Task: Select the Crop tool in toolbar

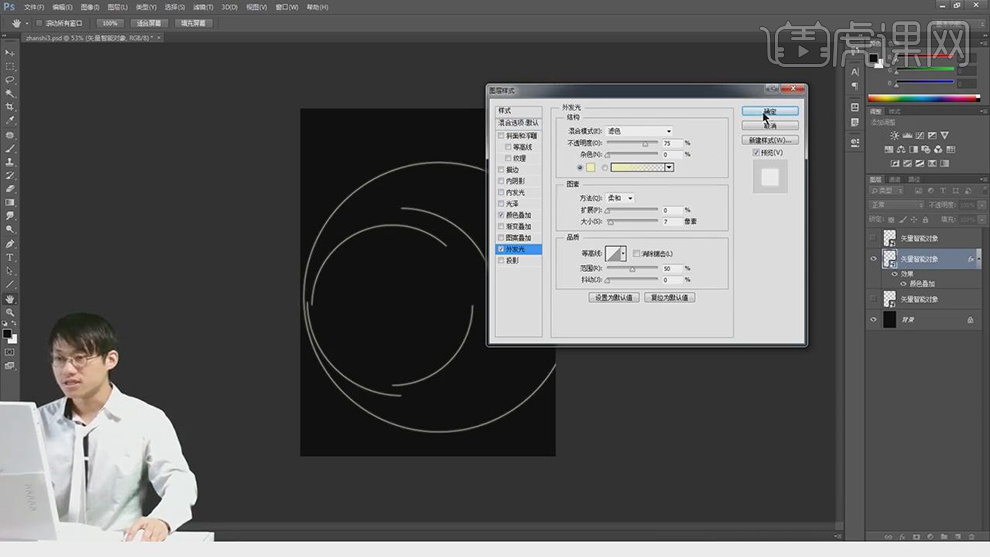Action: point(10,106)
